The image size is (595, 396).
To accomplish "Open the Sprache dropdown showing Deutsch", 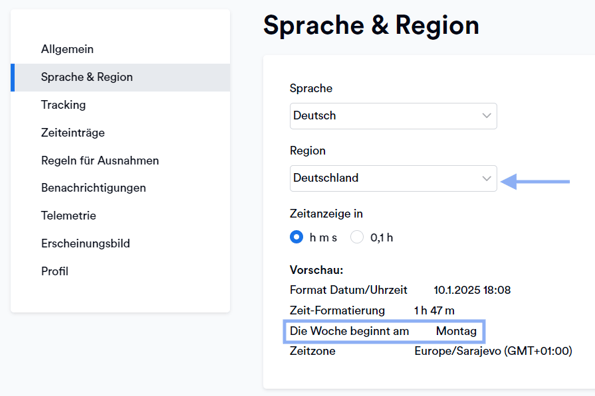I will pyautogui.click(x=393, y=116).
